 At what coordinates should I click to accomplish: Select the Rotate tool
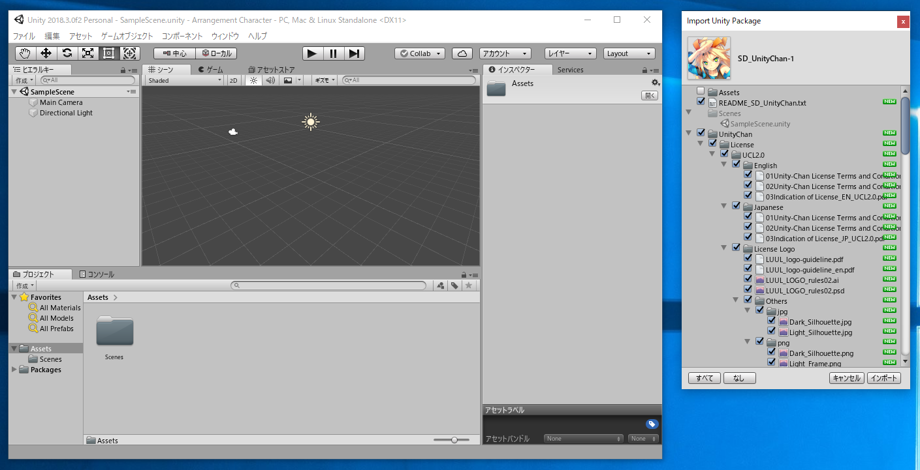[67, 53]
